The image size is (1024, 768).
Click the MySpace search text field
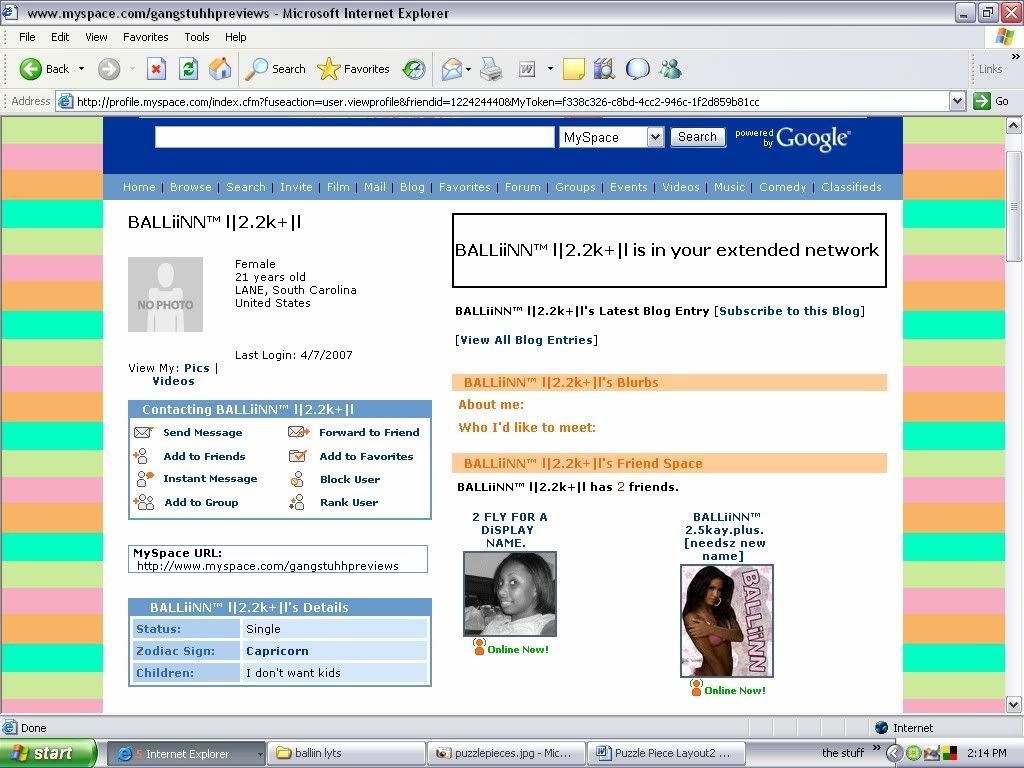coord(355,137)
